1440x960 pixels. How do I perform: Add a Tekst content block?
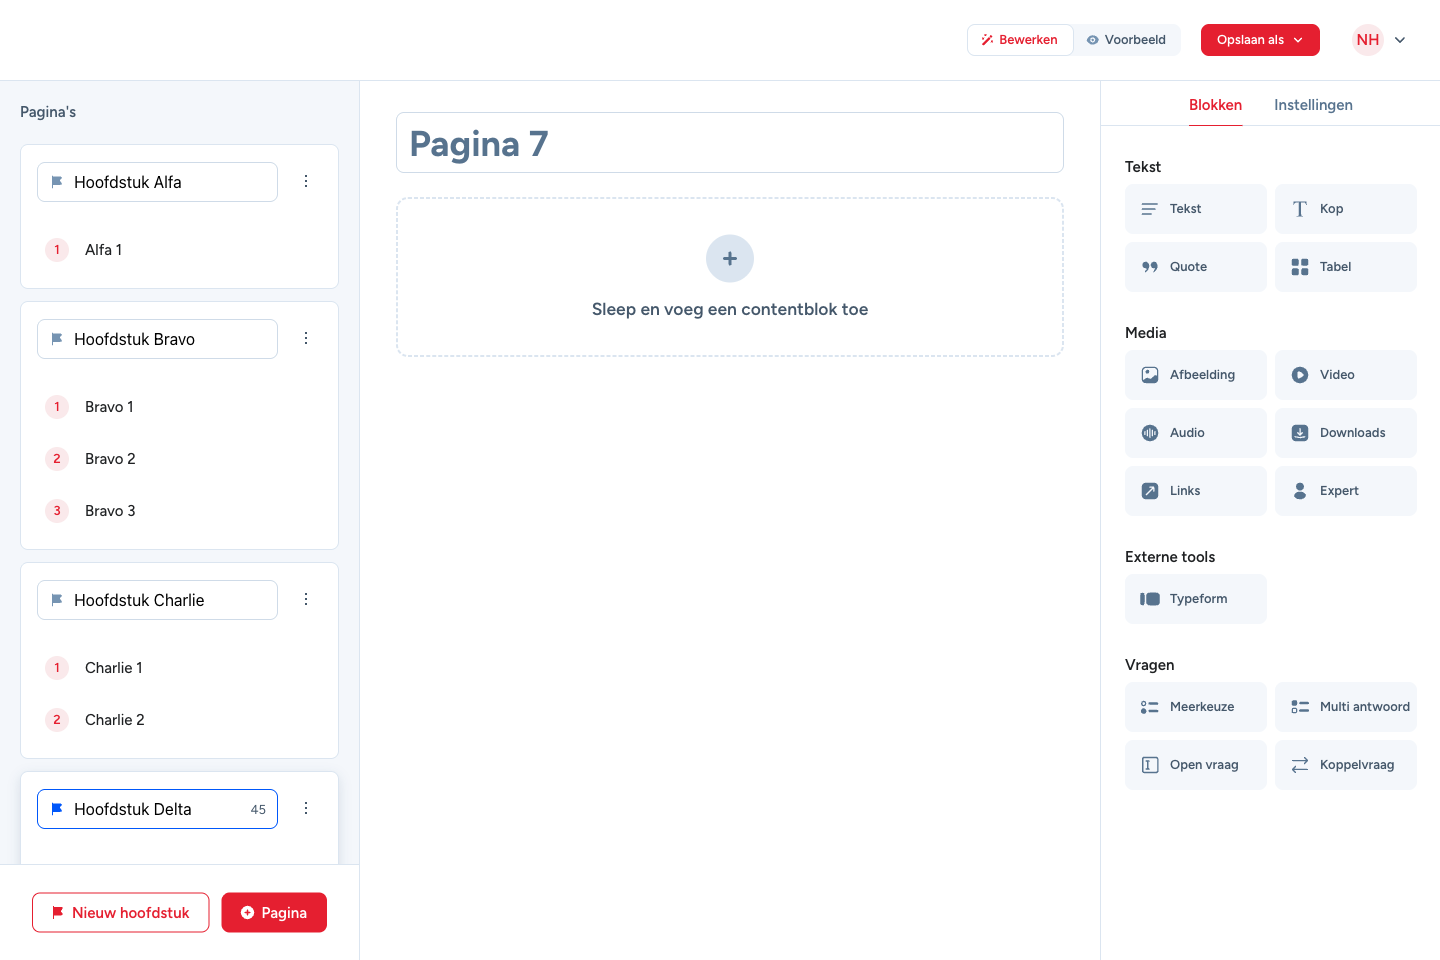pos(1195,209)
